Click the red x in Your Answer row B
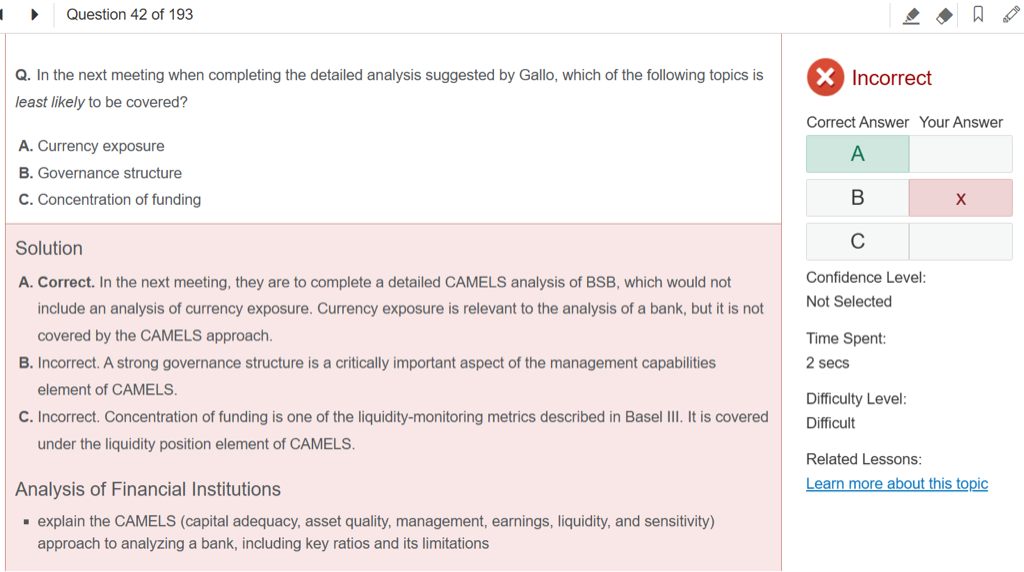Viewport: 1024px width, 572px height. tap(960, 198)
